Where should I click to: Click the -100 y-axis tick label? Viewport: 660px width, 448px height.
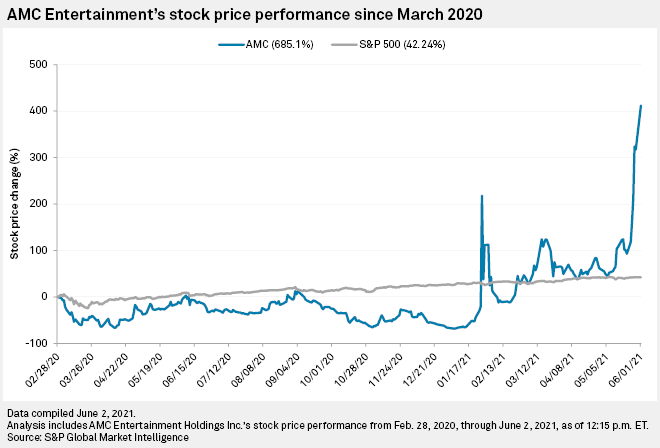point(36,343)
